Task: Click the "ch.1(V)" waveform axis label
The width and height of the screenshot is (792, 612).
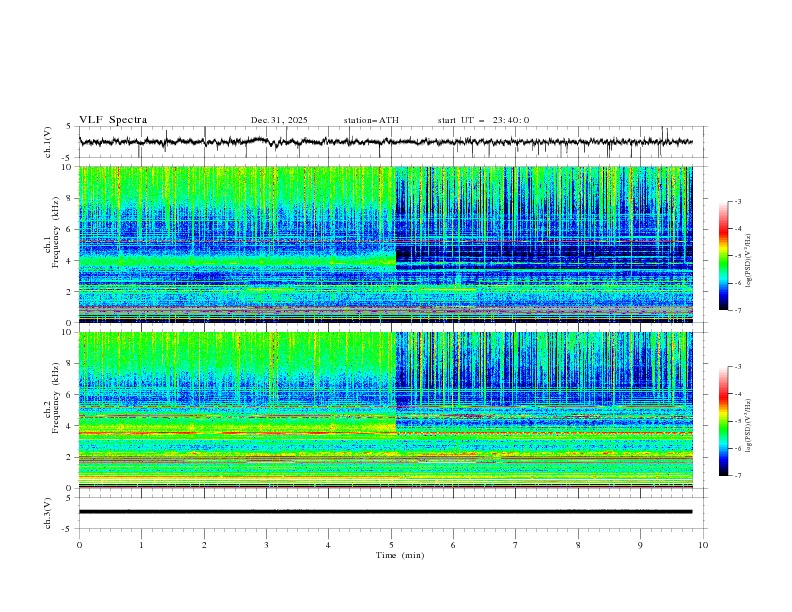Action: pyautogui.click(x=47, y=142)
